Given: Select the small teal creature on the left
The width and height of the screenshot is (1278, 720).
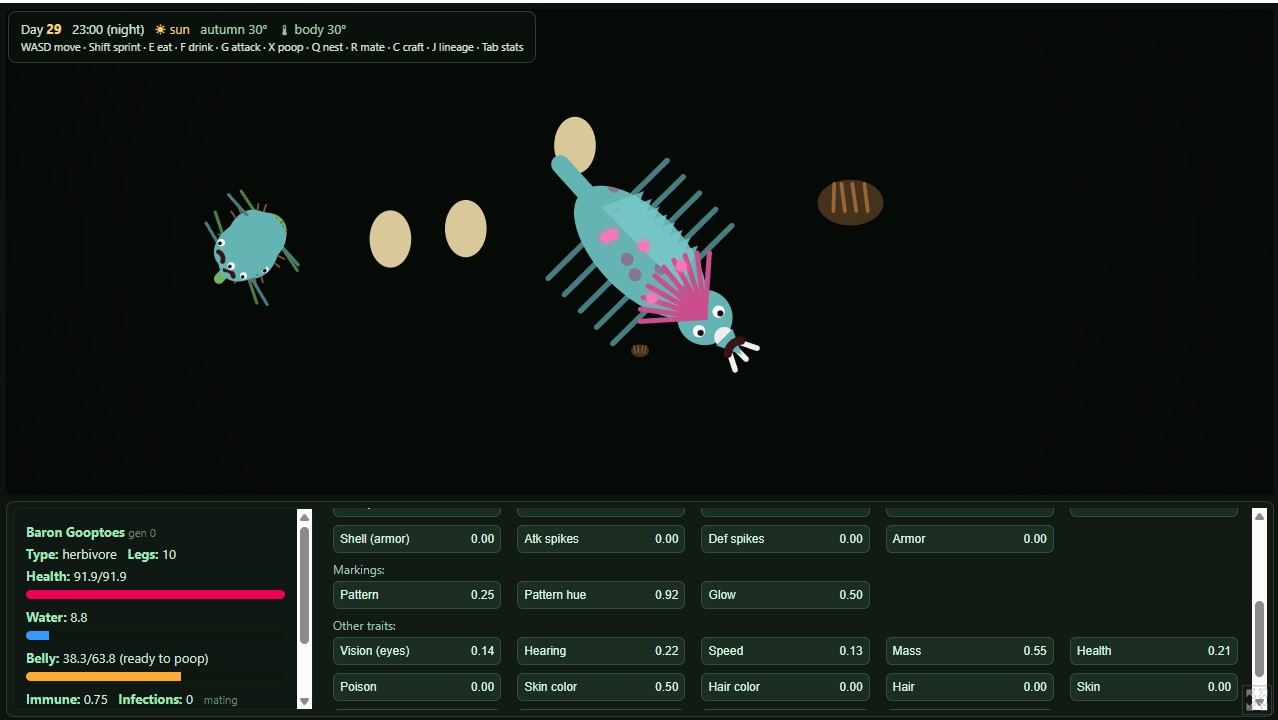Looking at the screenshot, I should [x=251, y=247].
